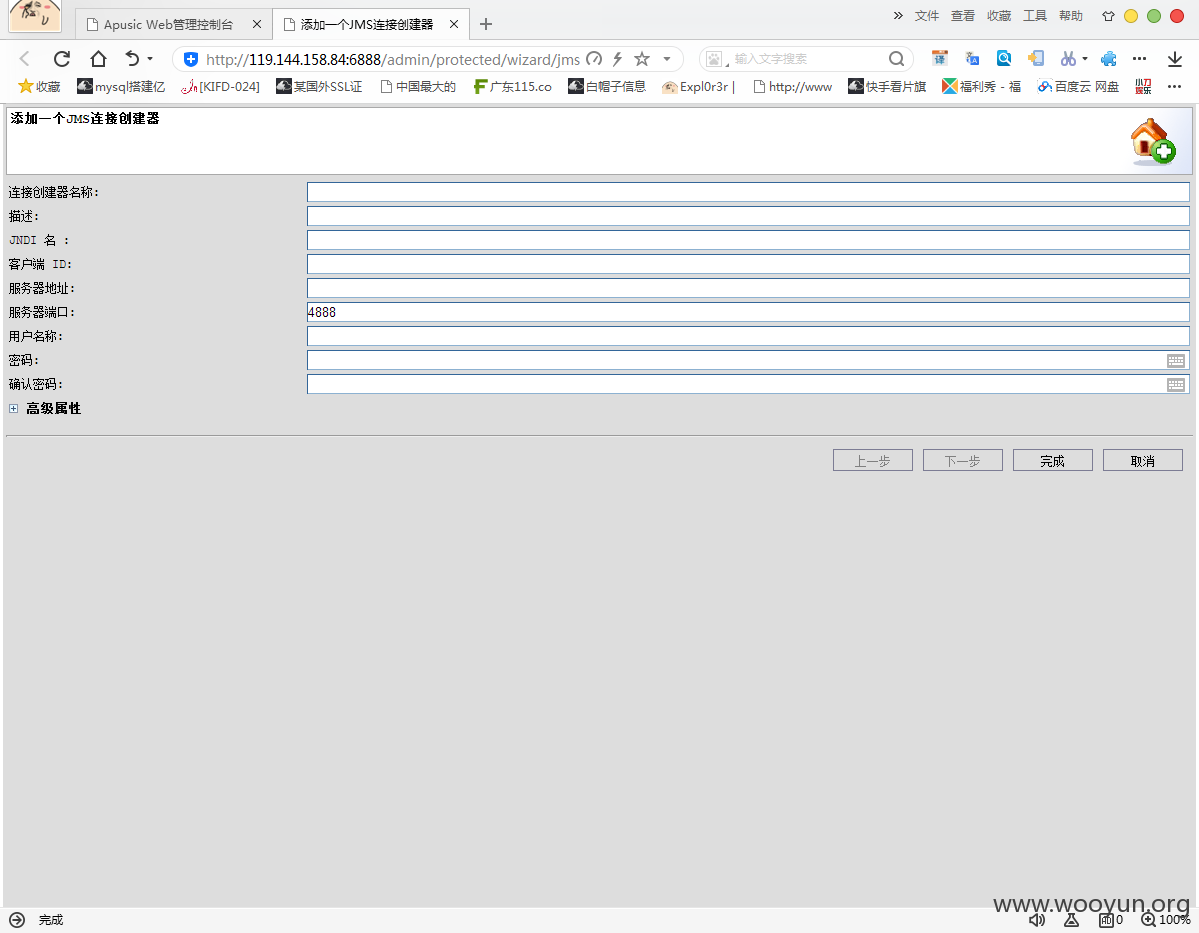The width and height of the screenshot is (1199, 933).
Task: Click the 完成 finish button
Action: coord(1052,460)
